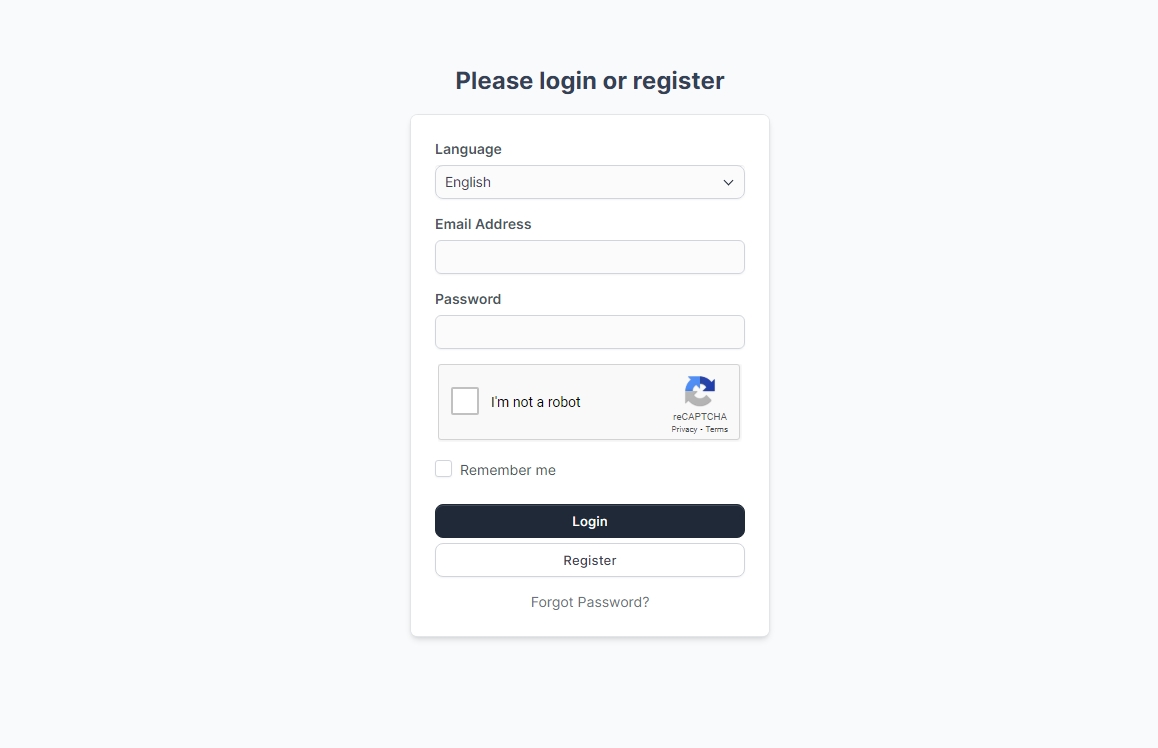Click the chevron arrow in Language field
This screenshot has height=748, width=1158.
[x=728, y=182]
